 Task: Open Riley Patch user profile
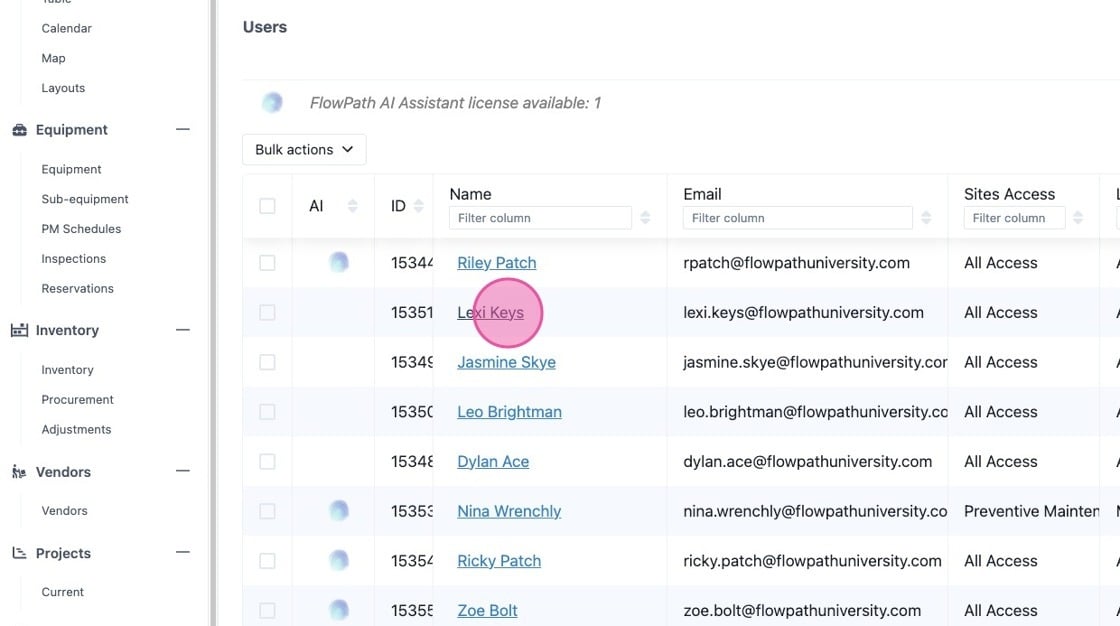(x=496, y=263)
